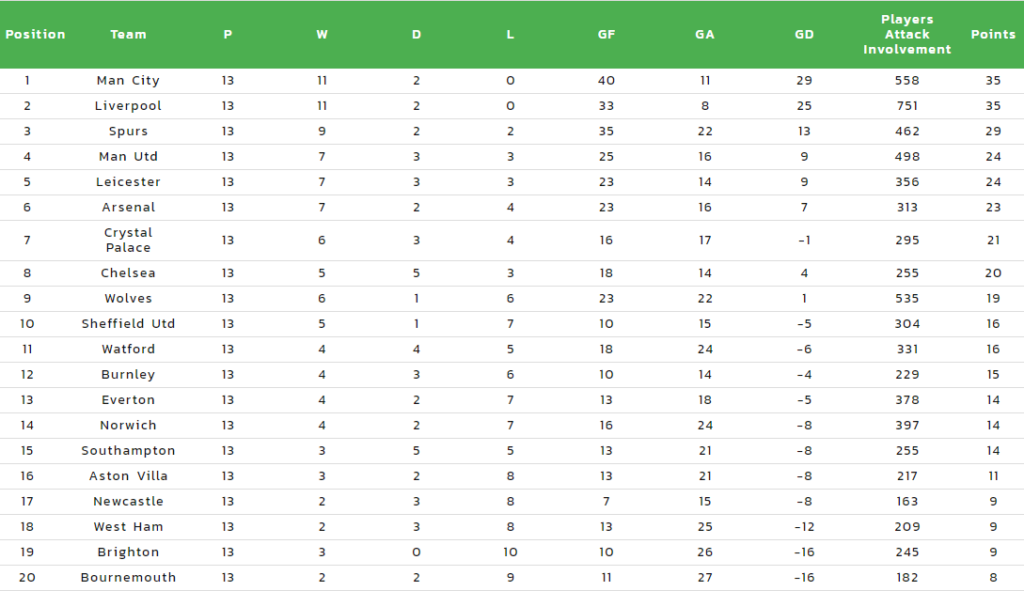Select Man City's goals for value 40

point(606,80)
